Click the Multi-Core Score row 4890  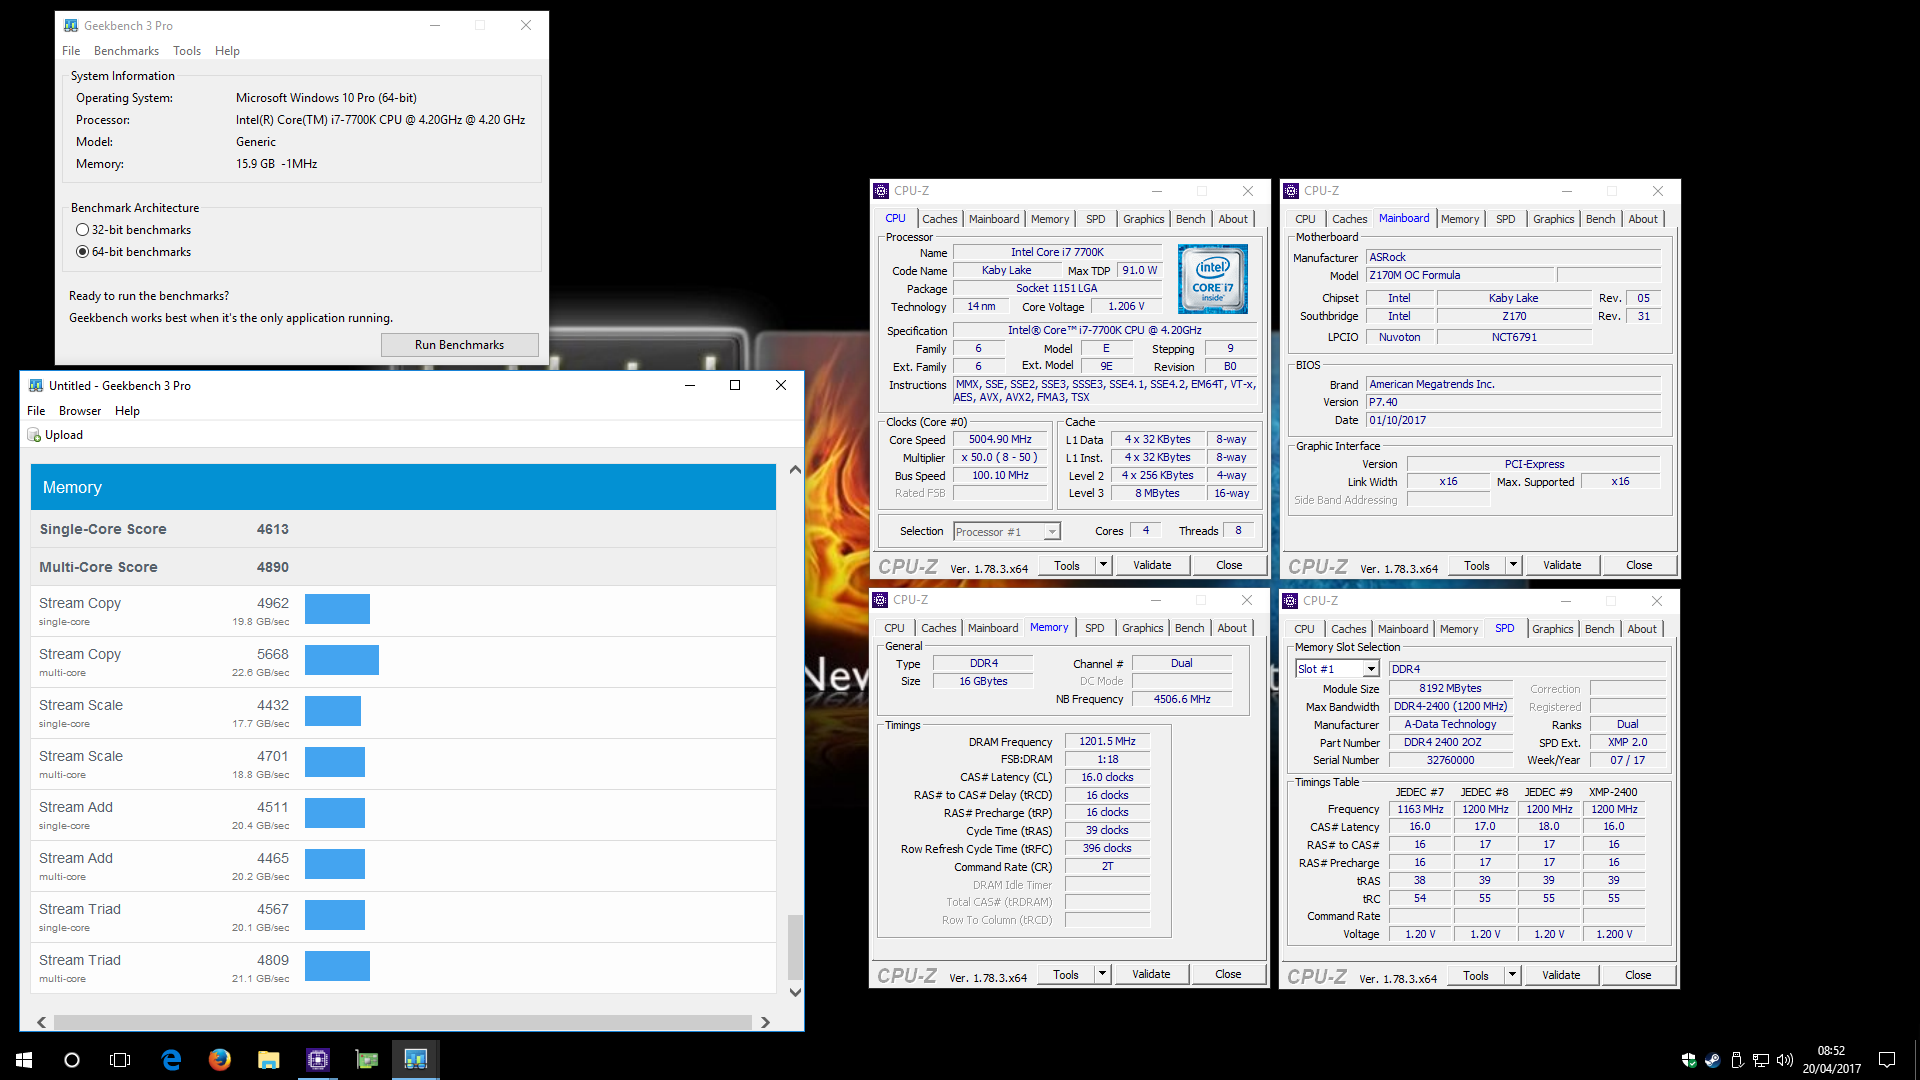click(403, 567)
